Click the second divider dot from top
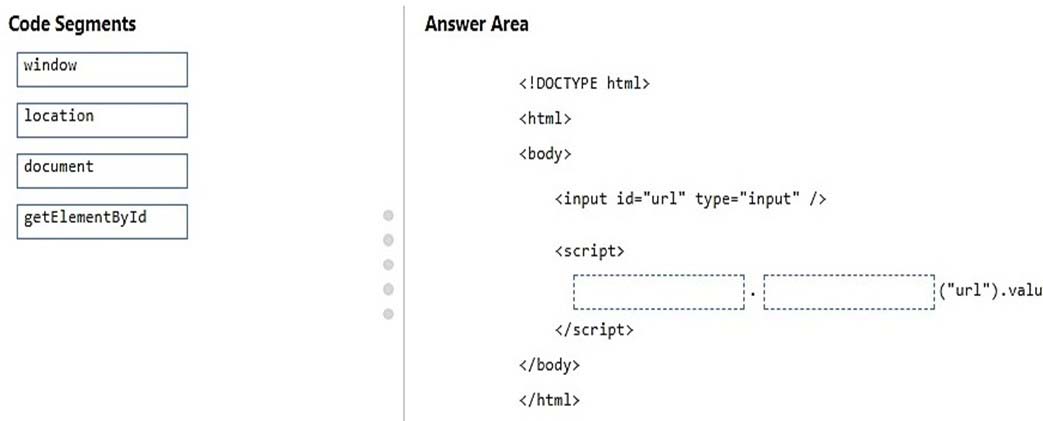Image resolution: width=1043 pixels, height=421 pixels. [388, 240]
